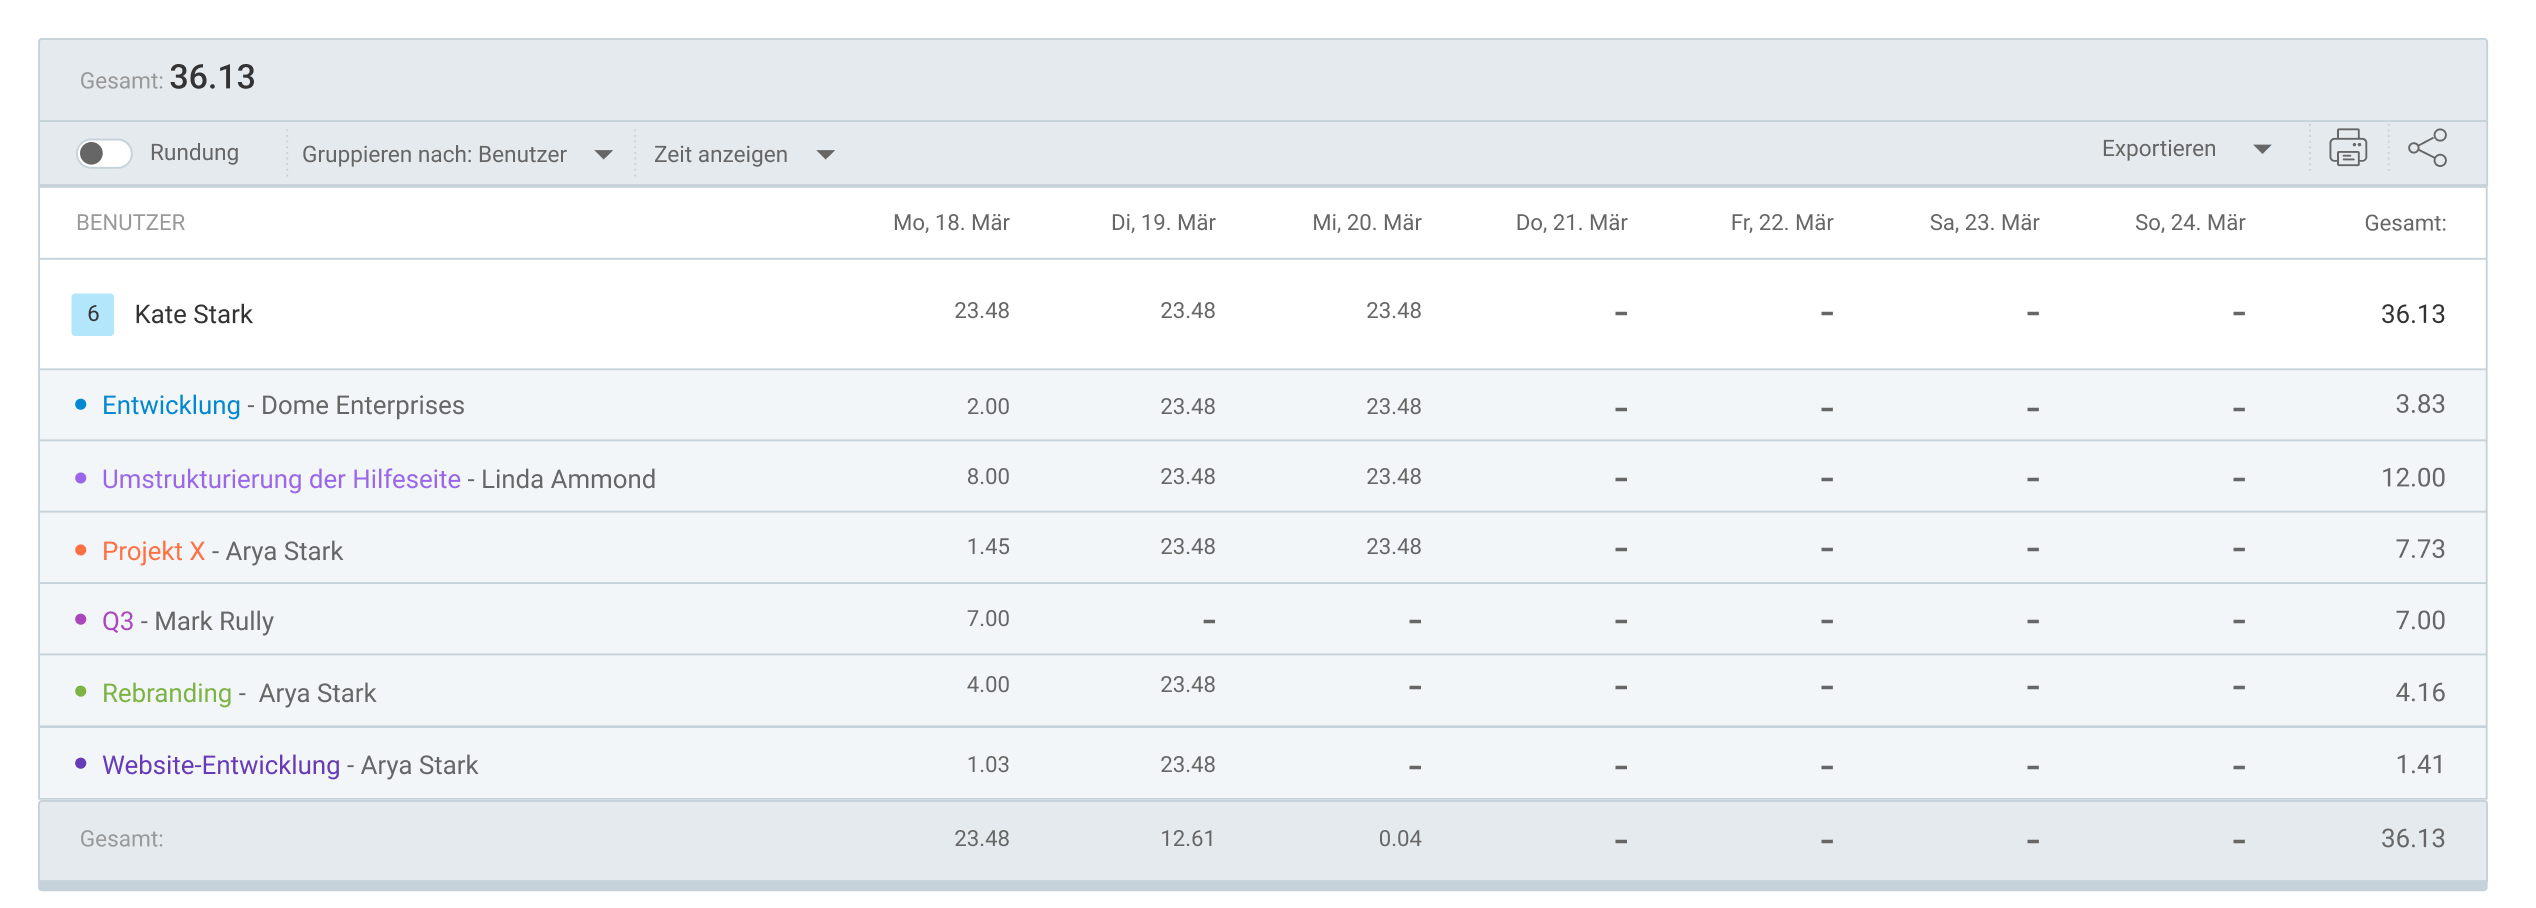The image size is (2536, 908).
Task: Open Umstrukturierung der Hilfeseite project
Action: (x=281, y=479)
